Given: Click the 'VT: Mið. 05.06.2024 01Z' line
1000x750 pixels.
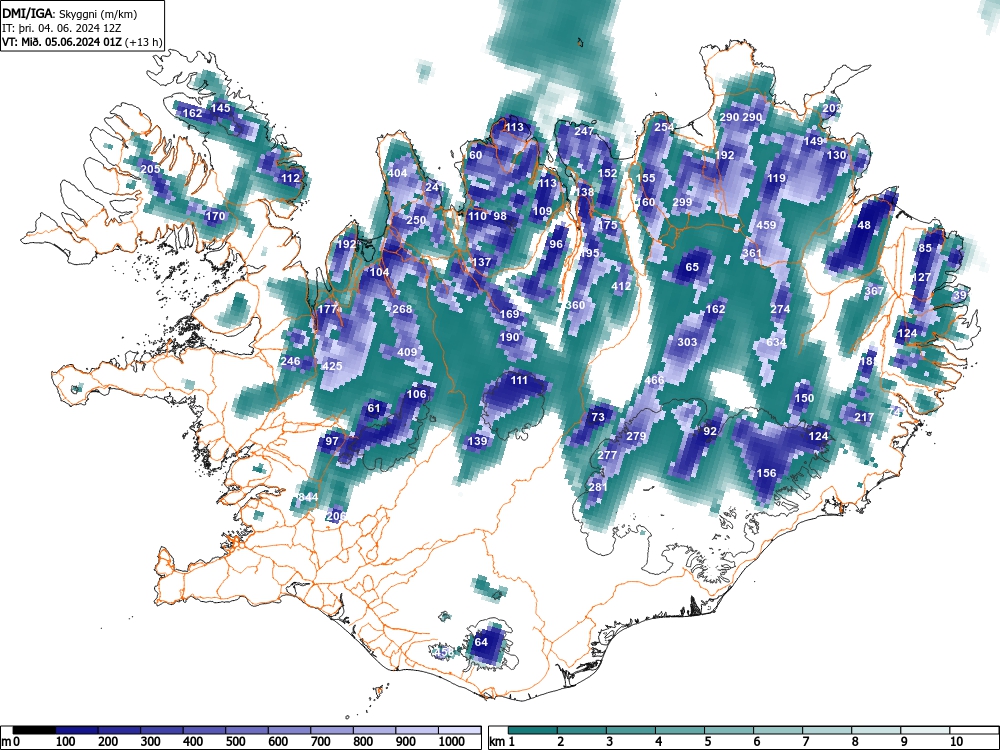Looking at the screenshot, I should click(x=62, y=42).
